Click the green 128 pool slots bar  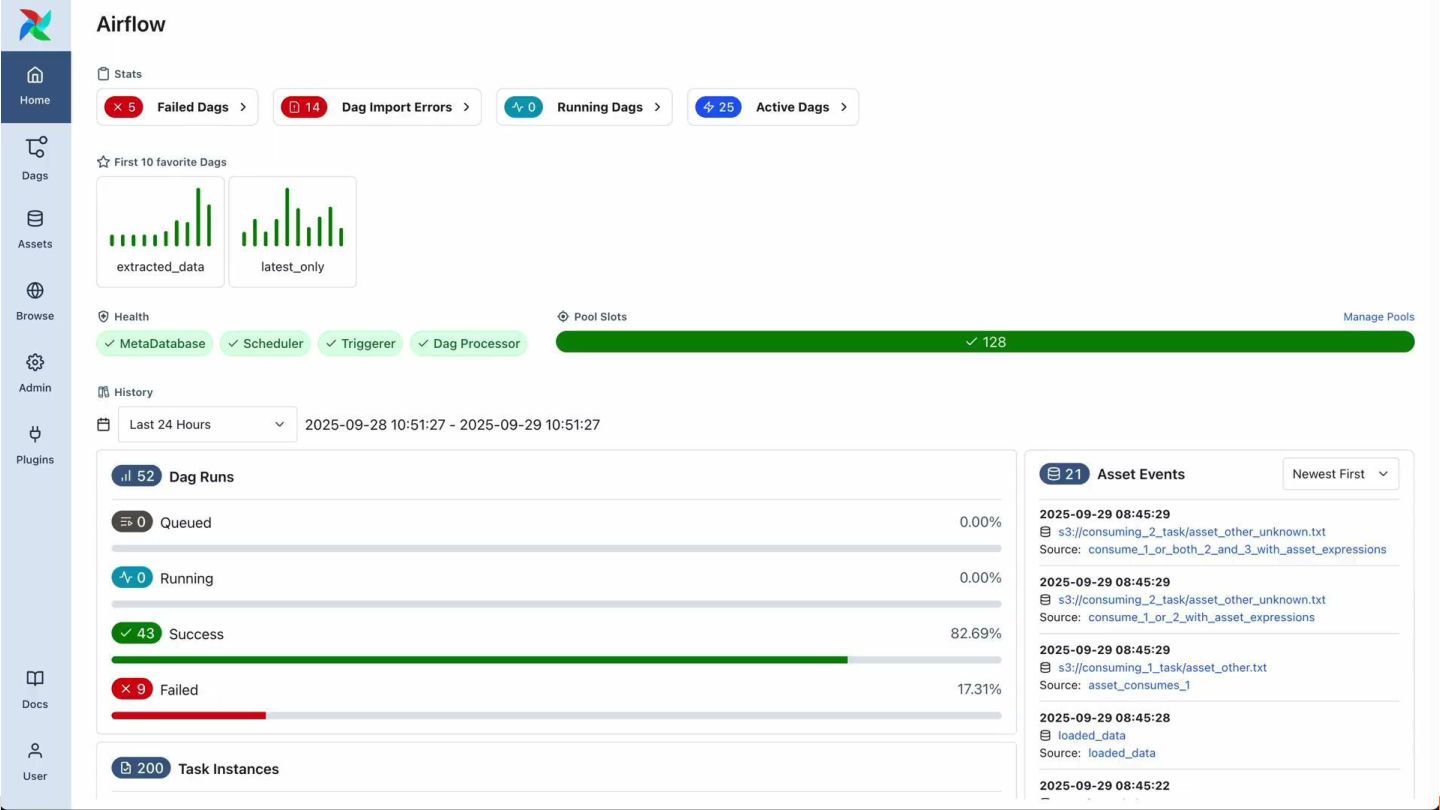tap(985, 342)
